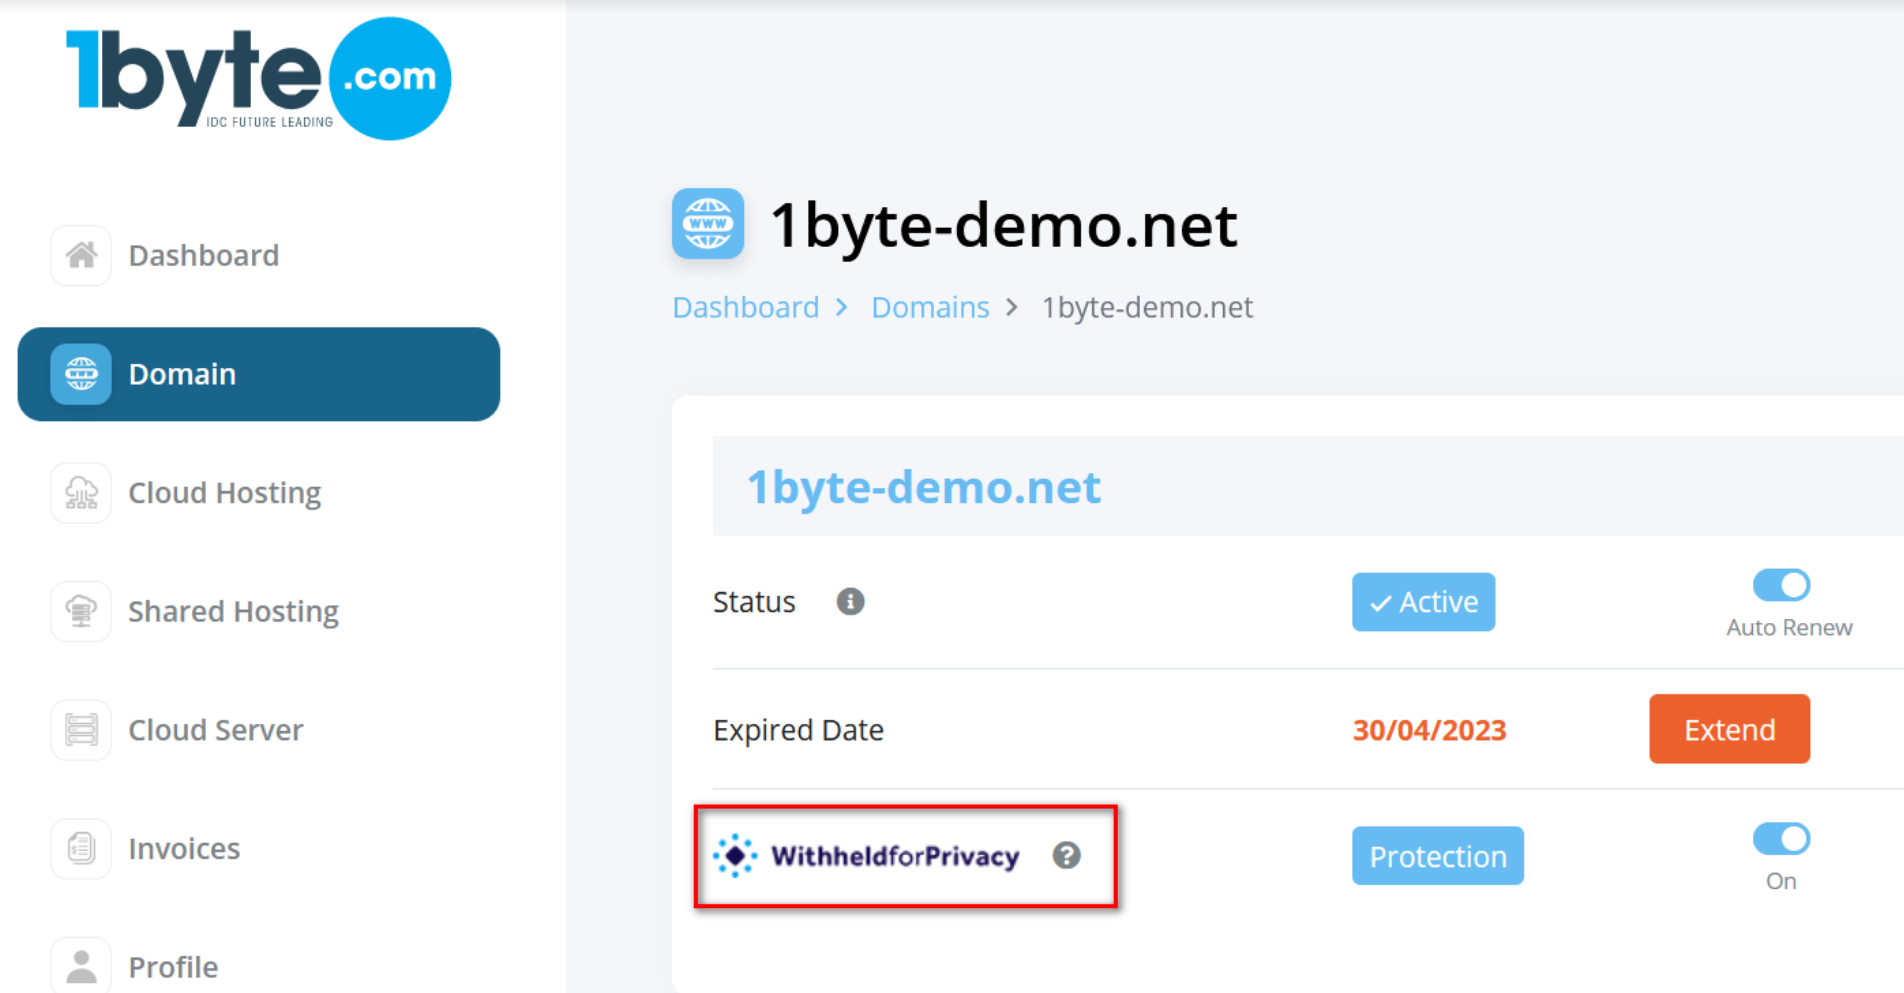Toggle Auto Renew off
1904x993 pixels.
pos(1780,586)
